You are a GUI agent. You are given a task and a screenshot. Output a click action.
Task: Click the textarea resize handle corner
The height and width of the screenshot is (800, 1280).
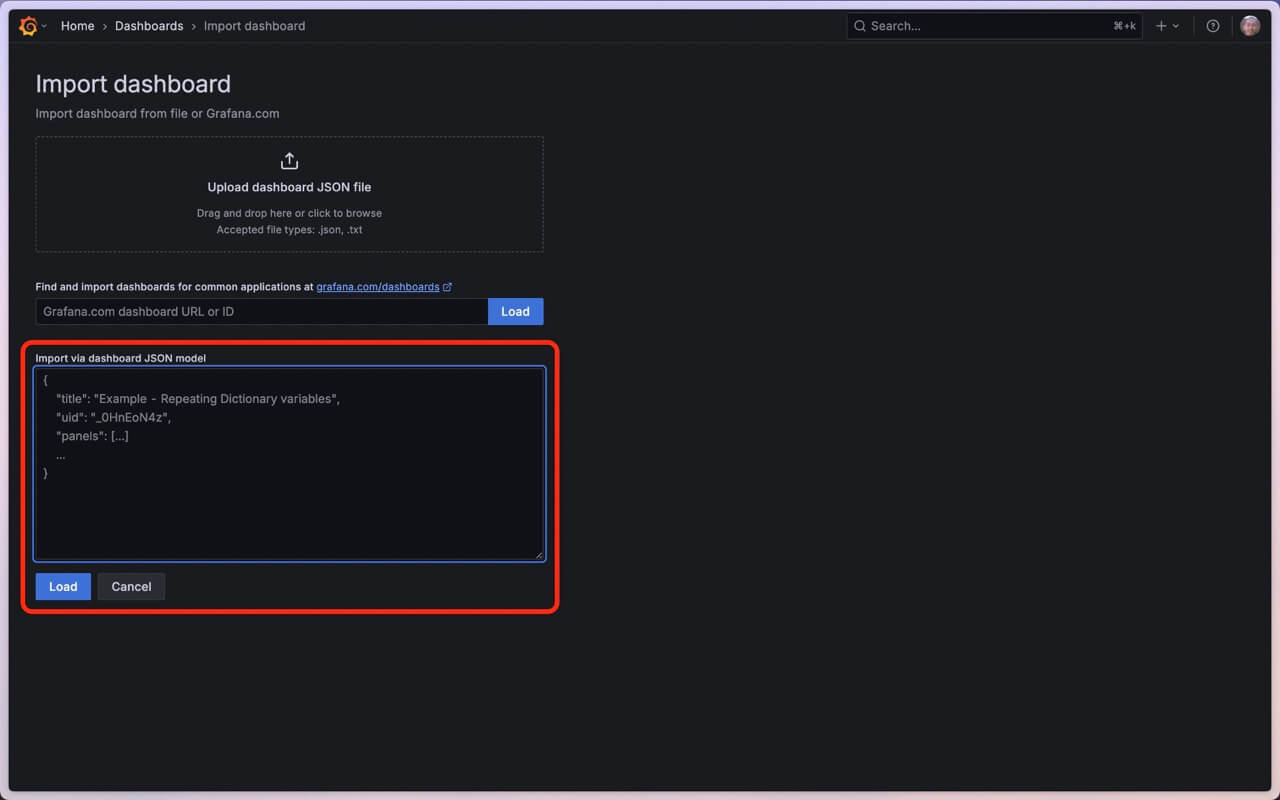pyautogui.click(x=538, y=554)
